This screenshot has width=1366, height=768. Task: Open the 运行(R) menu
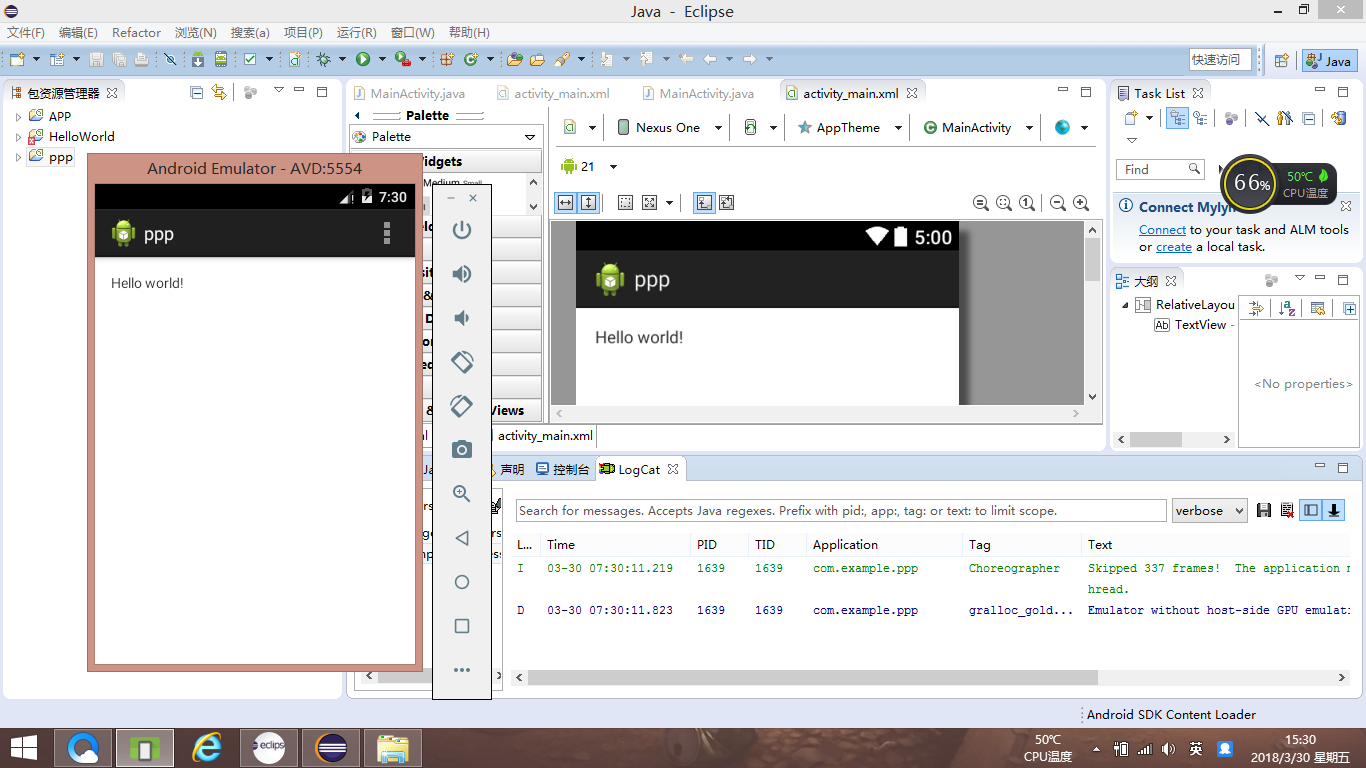[x=357, y=33]
